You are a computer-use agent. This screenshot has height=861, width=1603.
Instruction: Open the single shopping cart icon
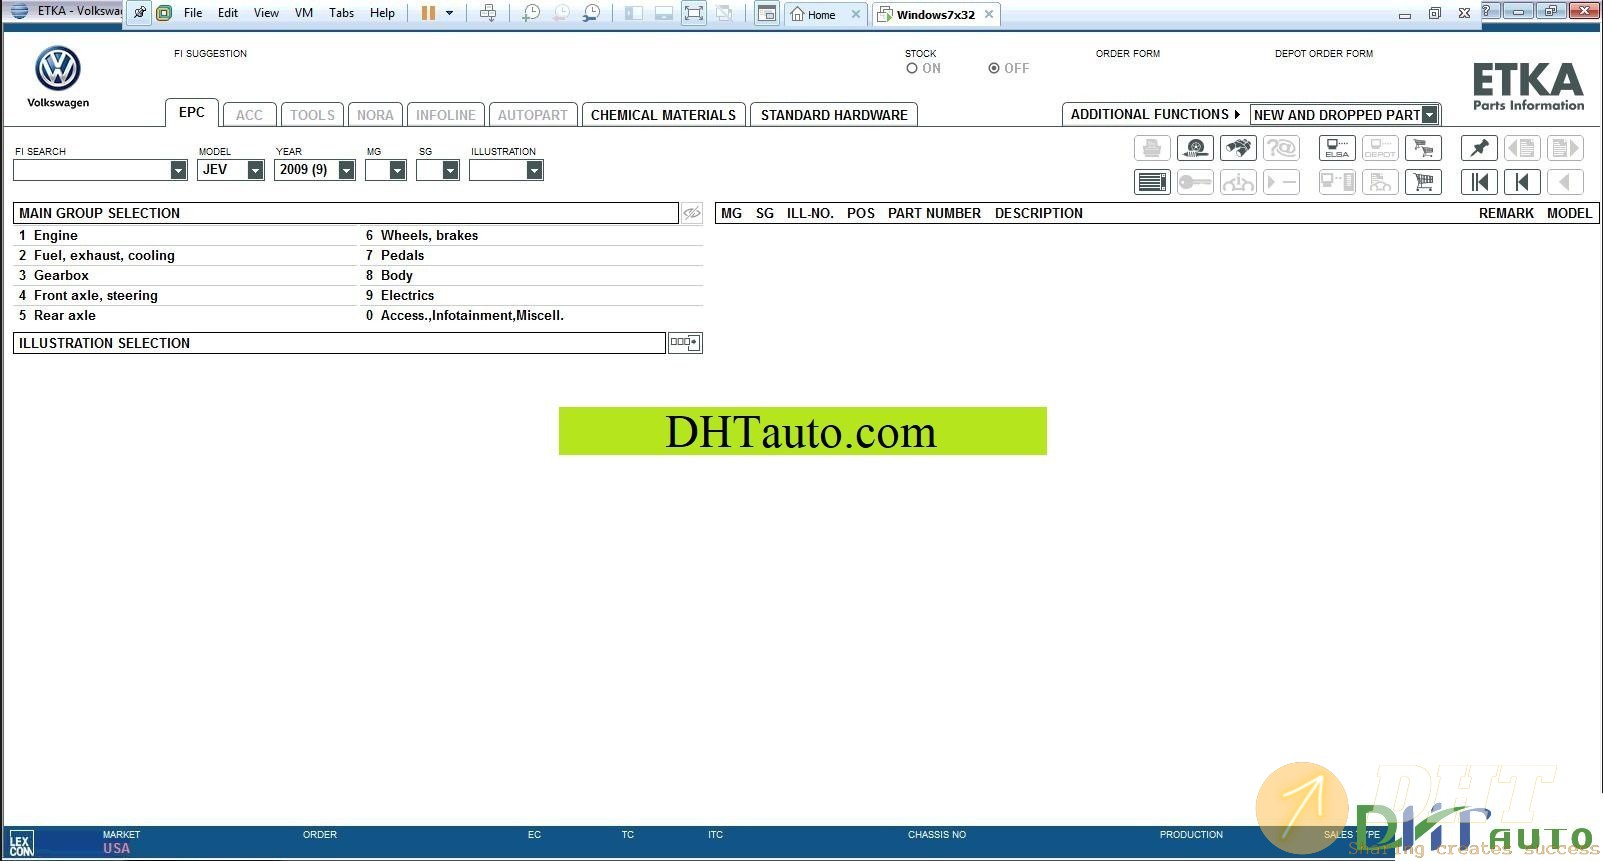point(1423,182)
